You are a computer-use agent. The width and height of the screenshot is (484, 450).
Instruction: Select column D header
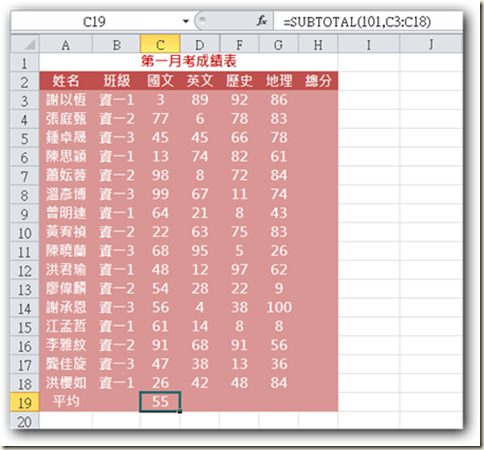(x=200, y=44)
